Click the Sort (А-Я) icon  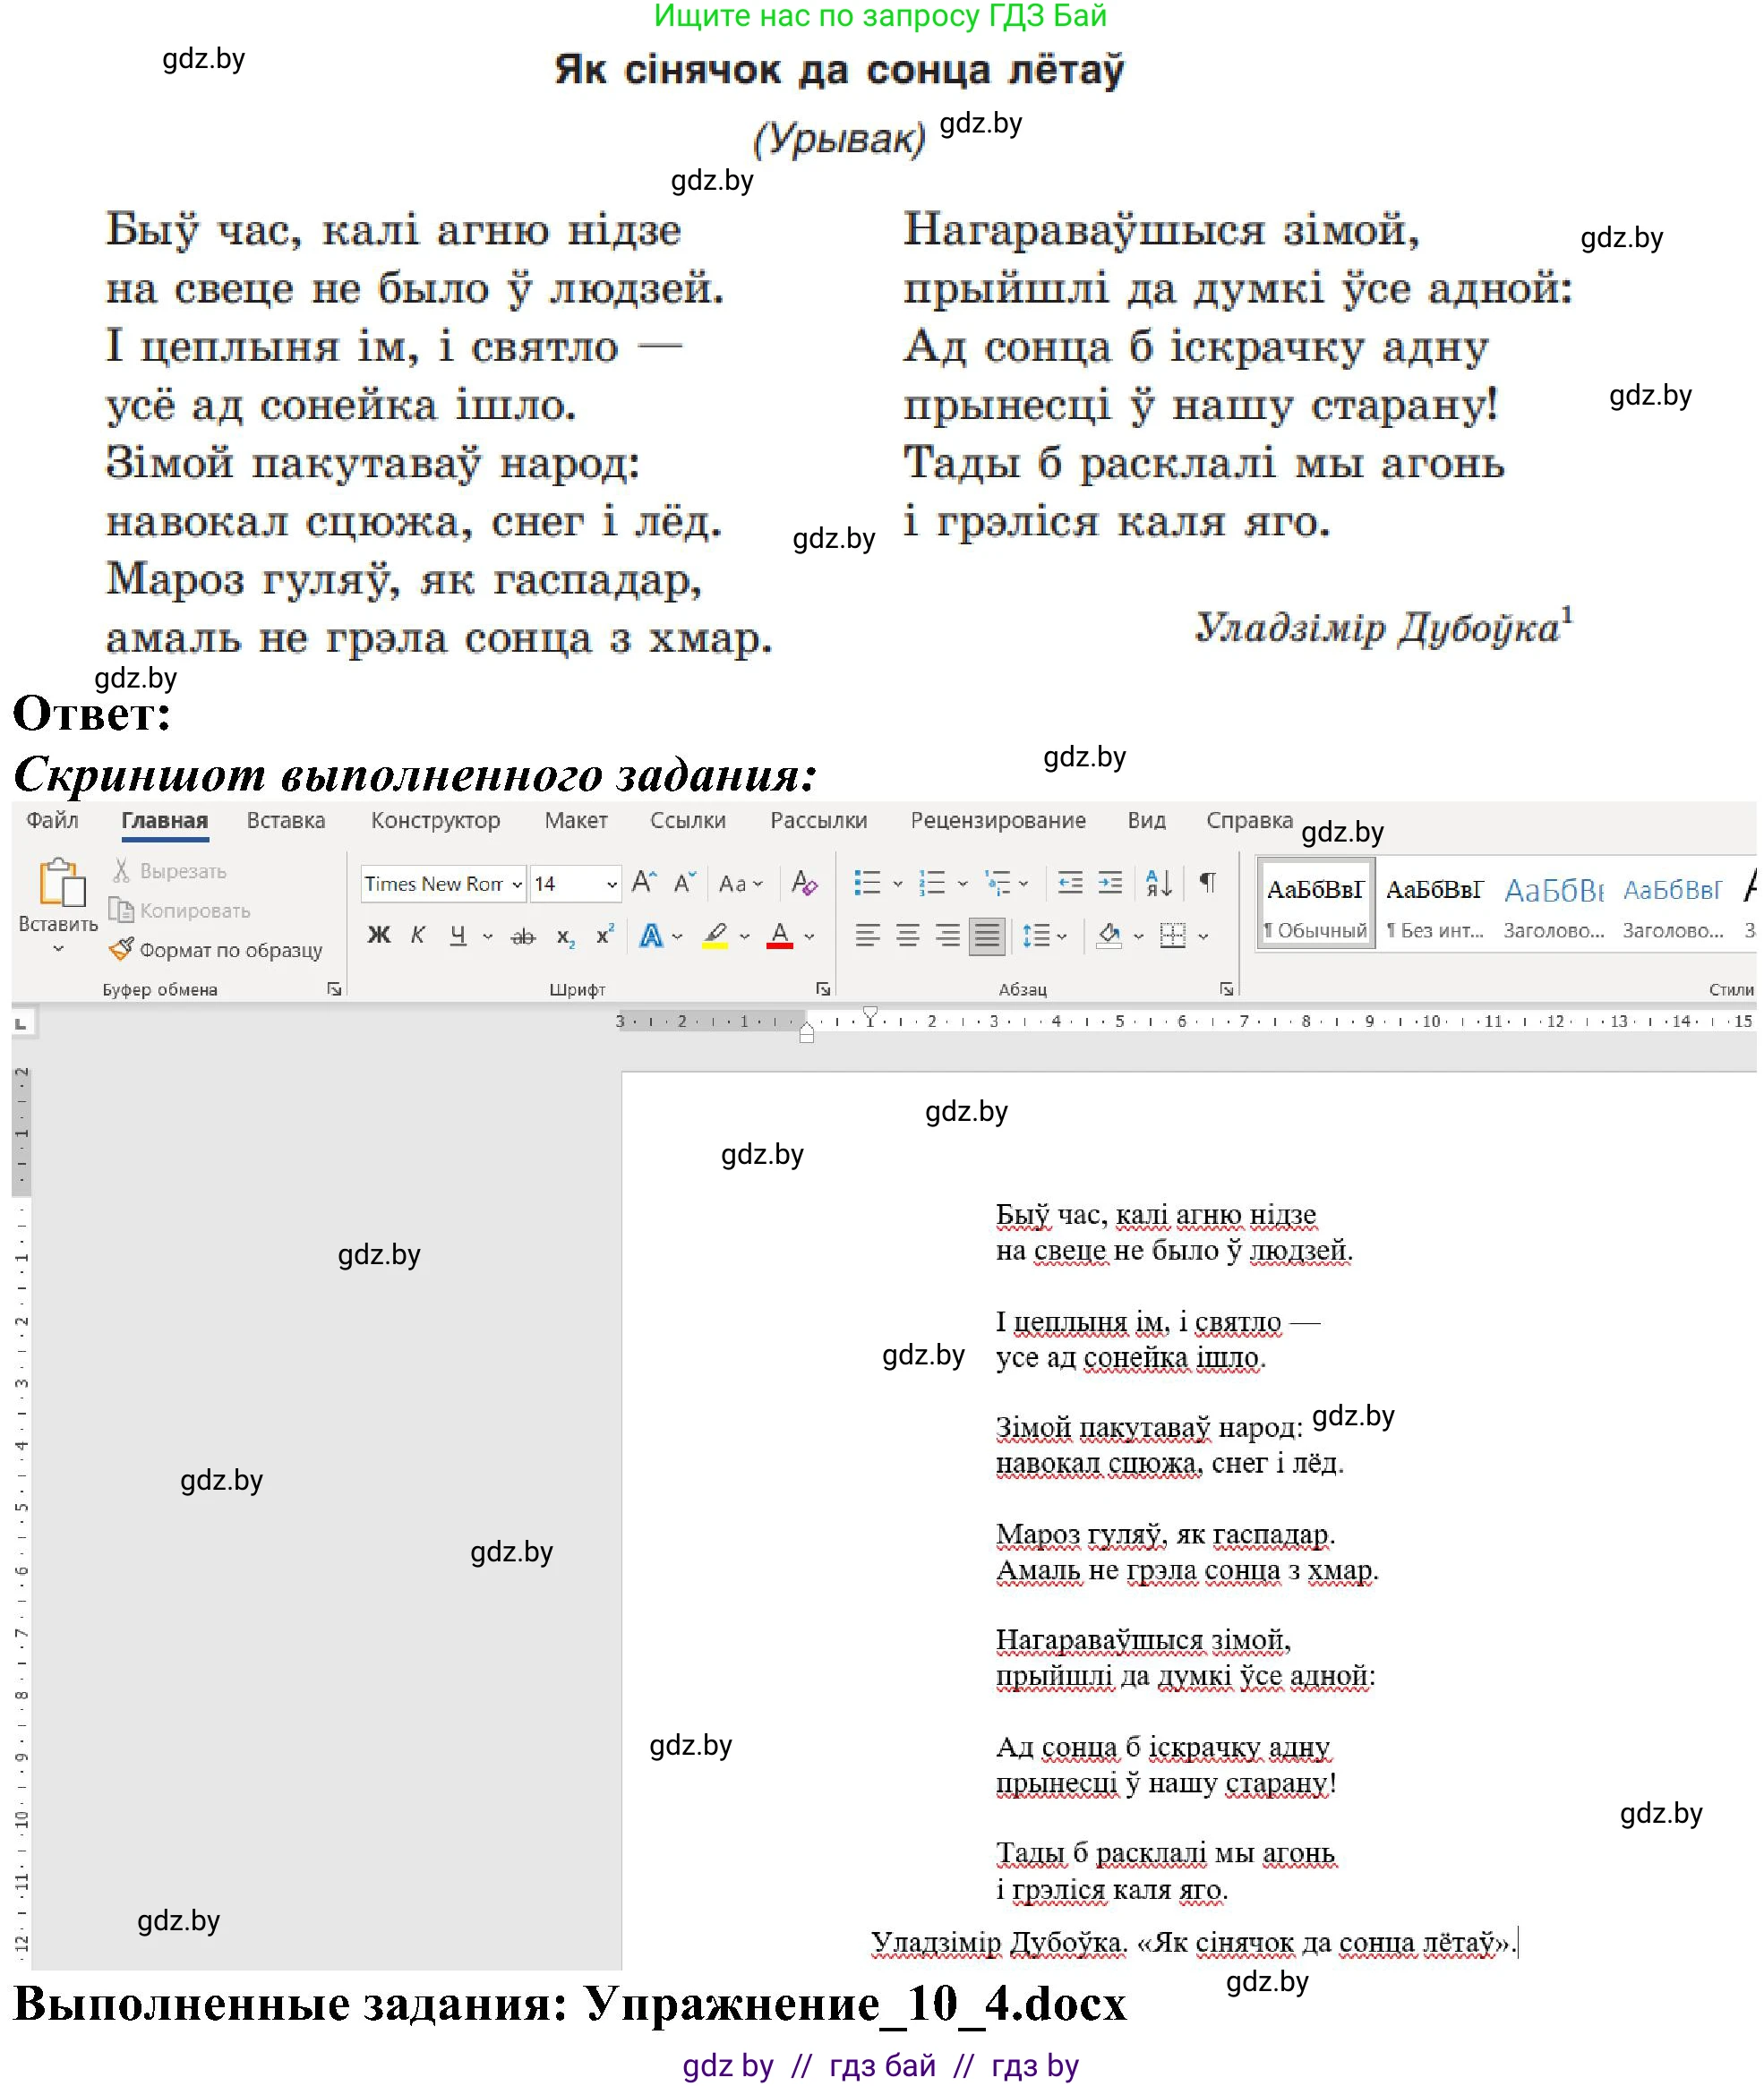(1159, 883)
